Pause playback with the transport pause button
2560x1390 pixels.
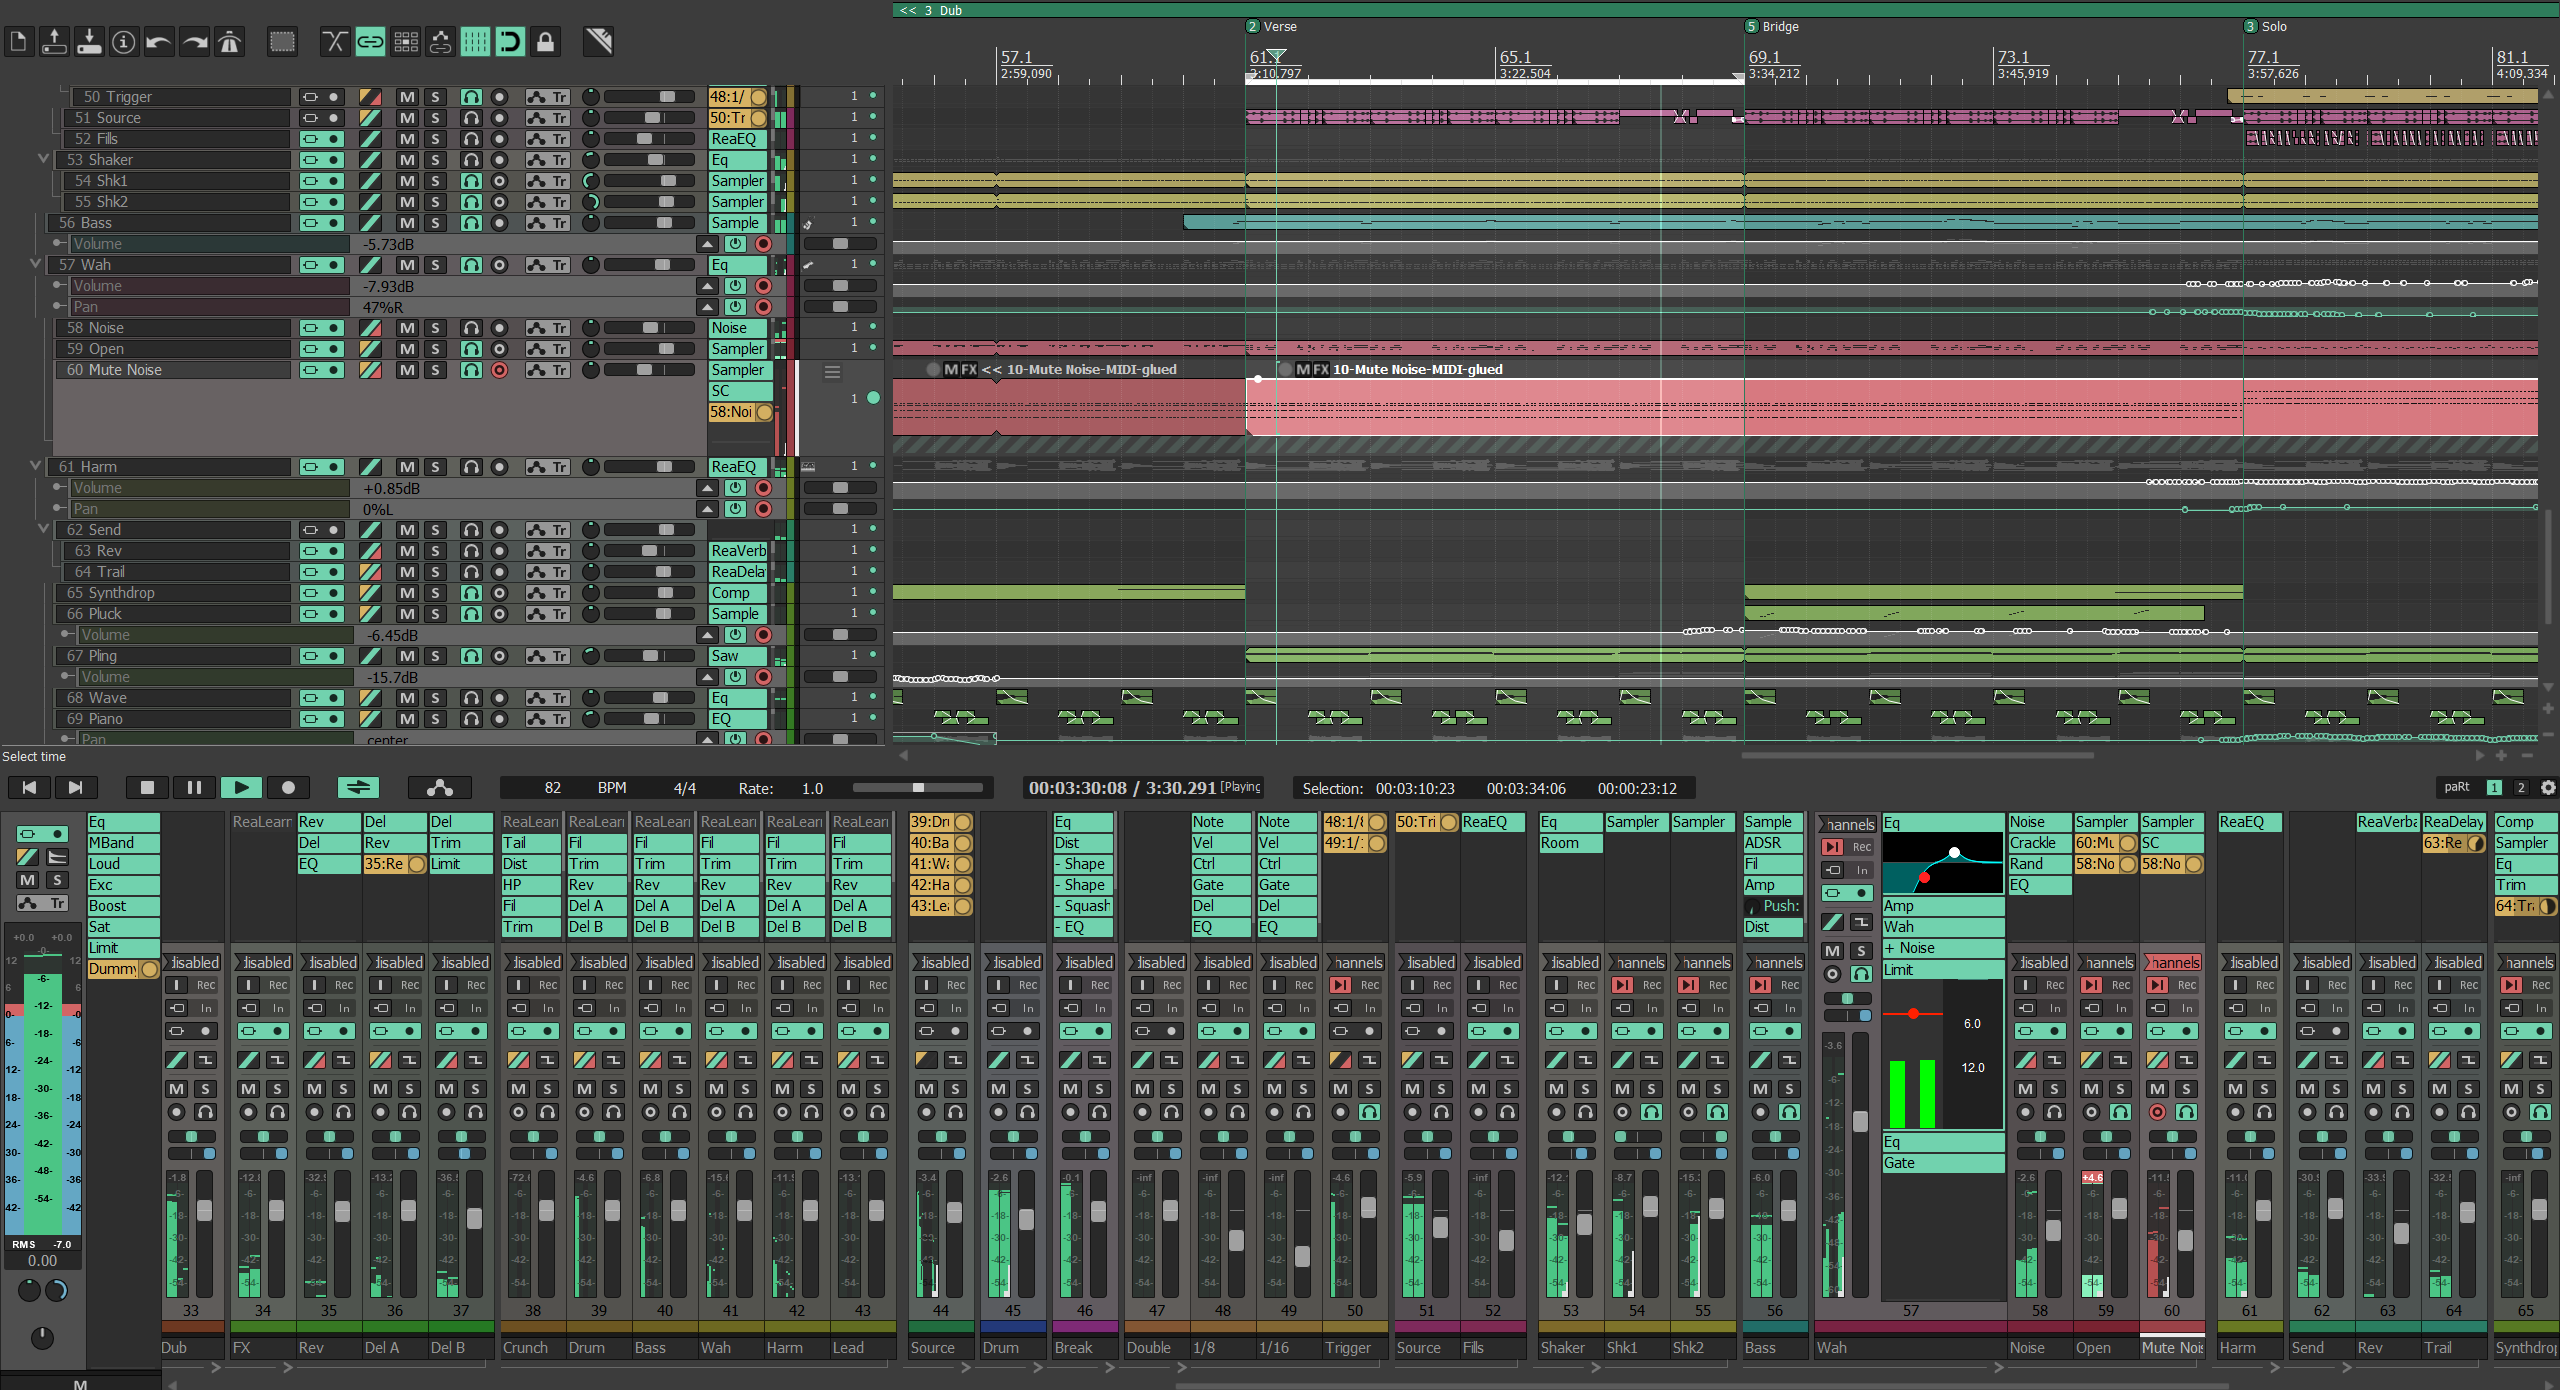[x=194, y=788]
